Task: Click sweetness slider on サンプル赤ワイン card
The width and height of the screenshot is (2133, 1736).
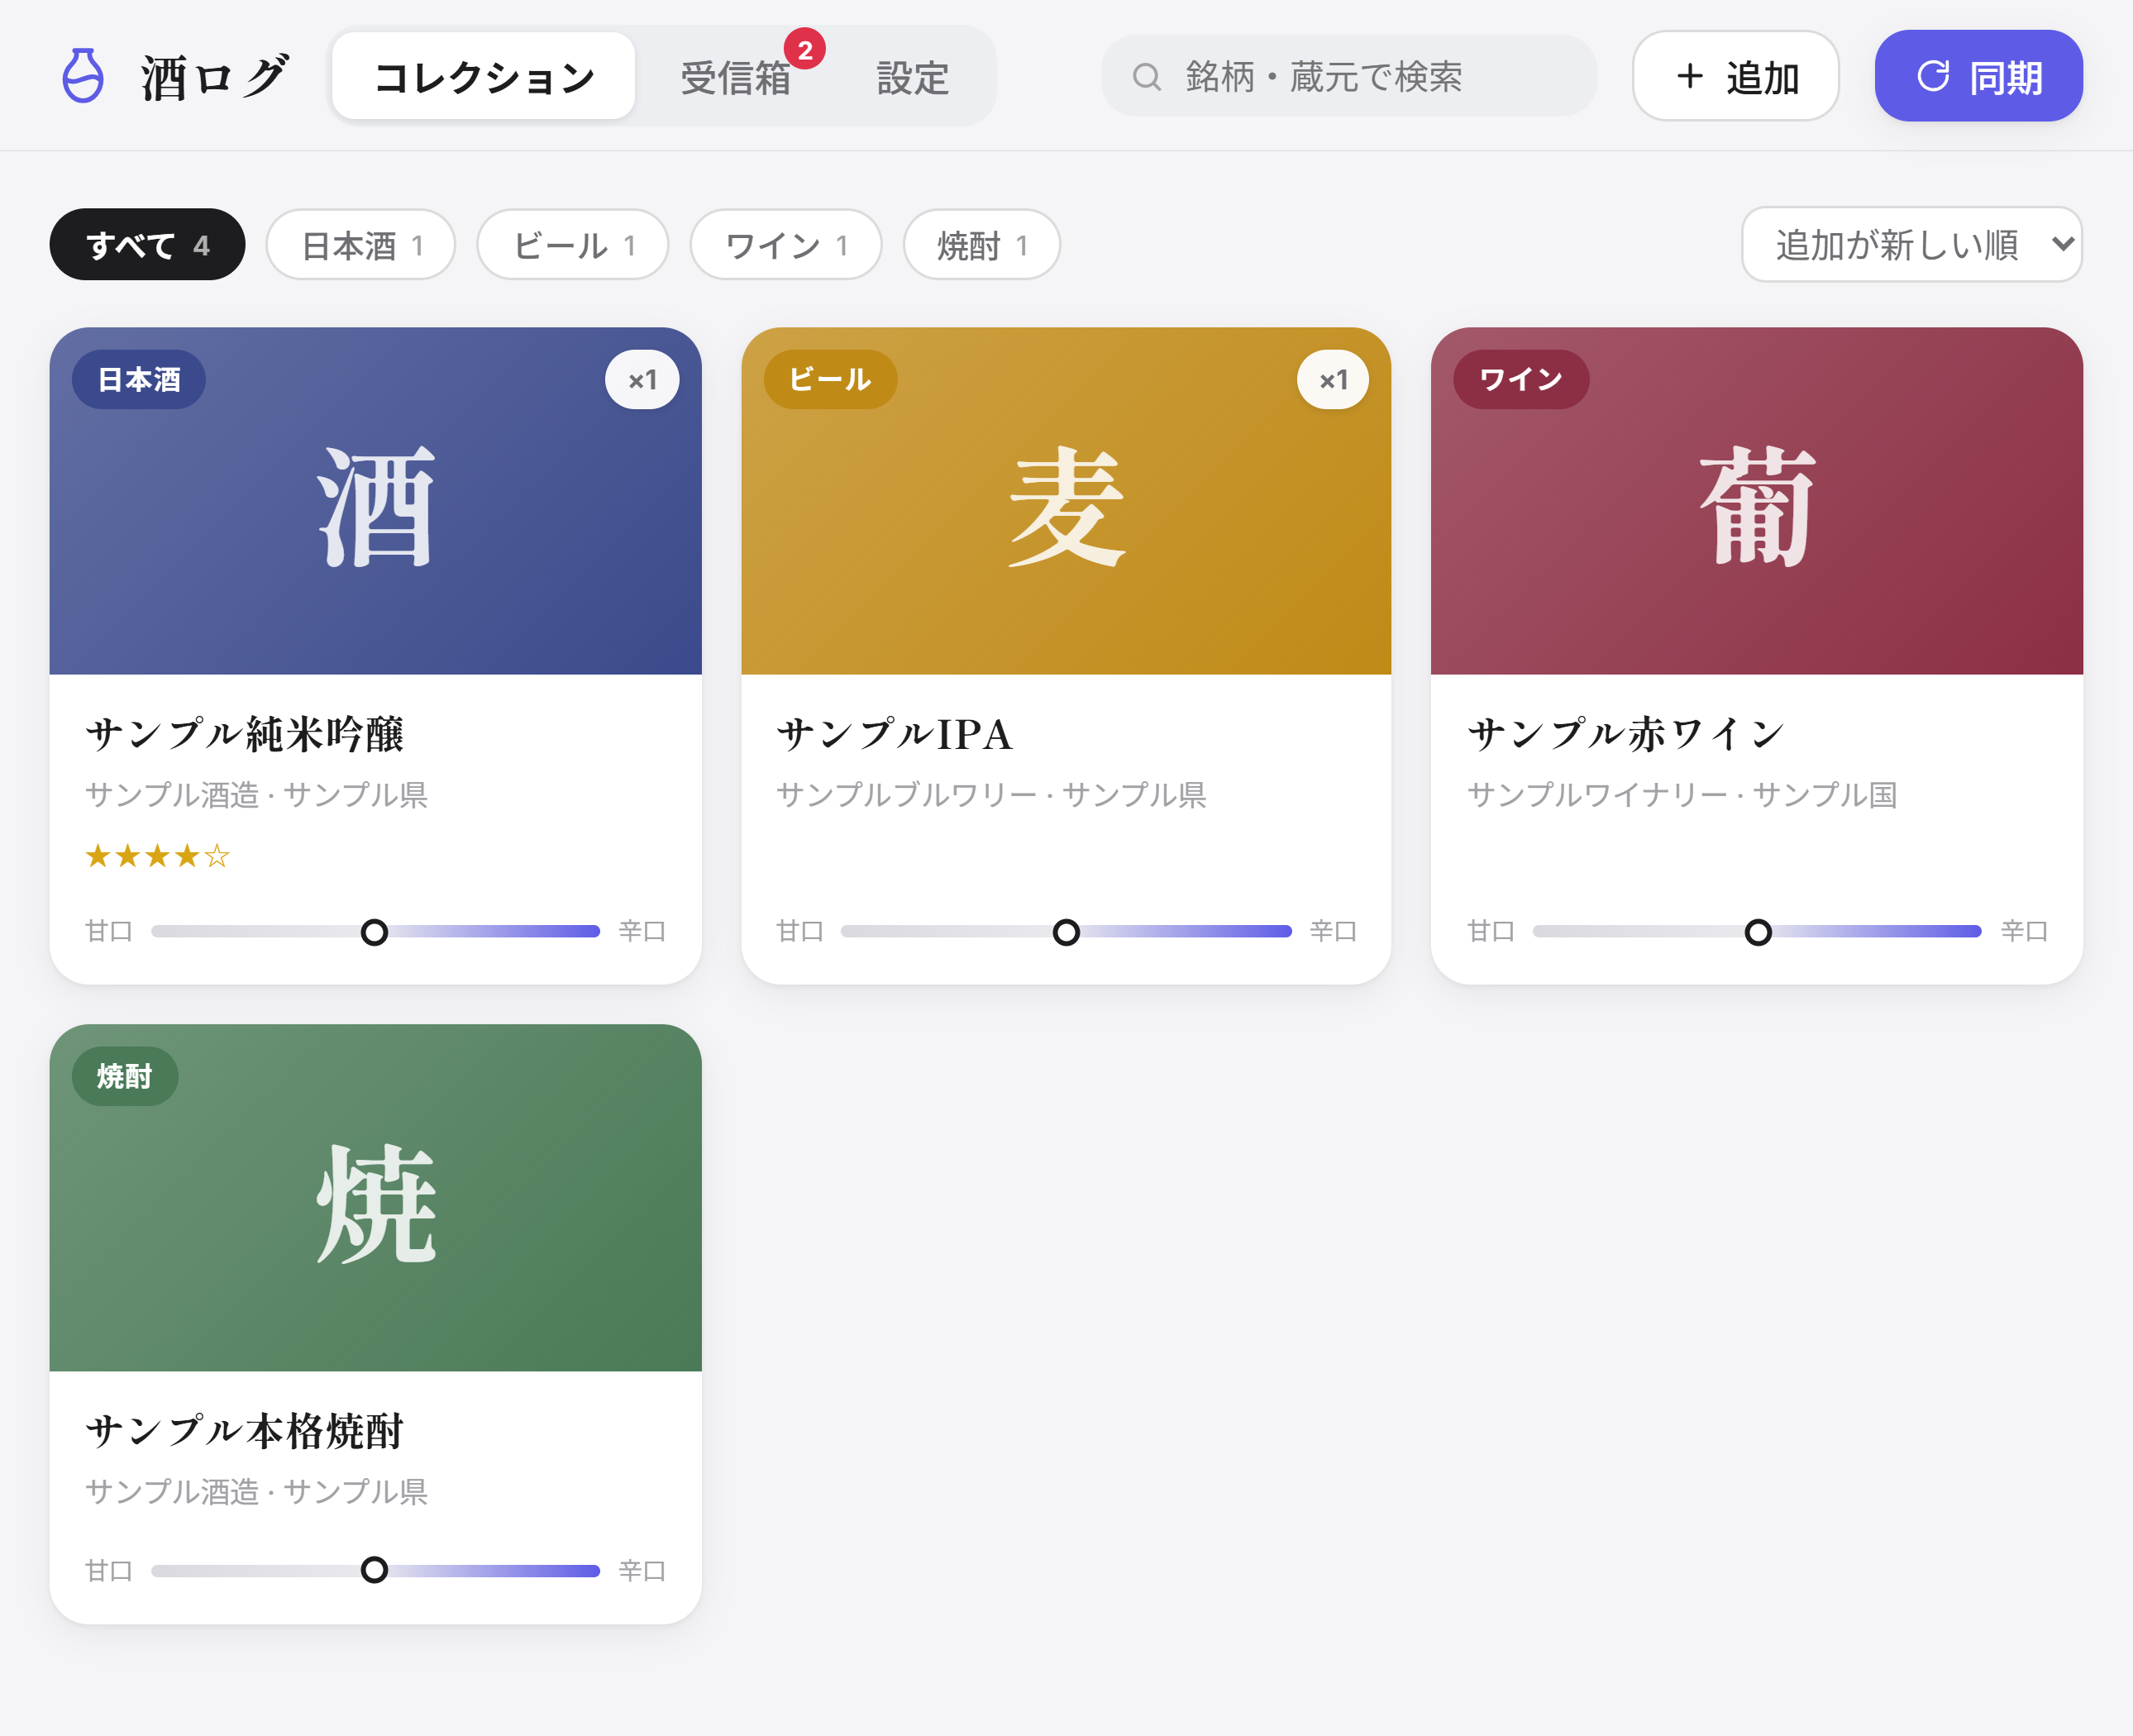Action: pos(1757,932)
